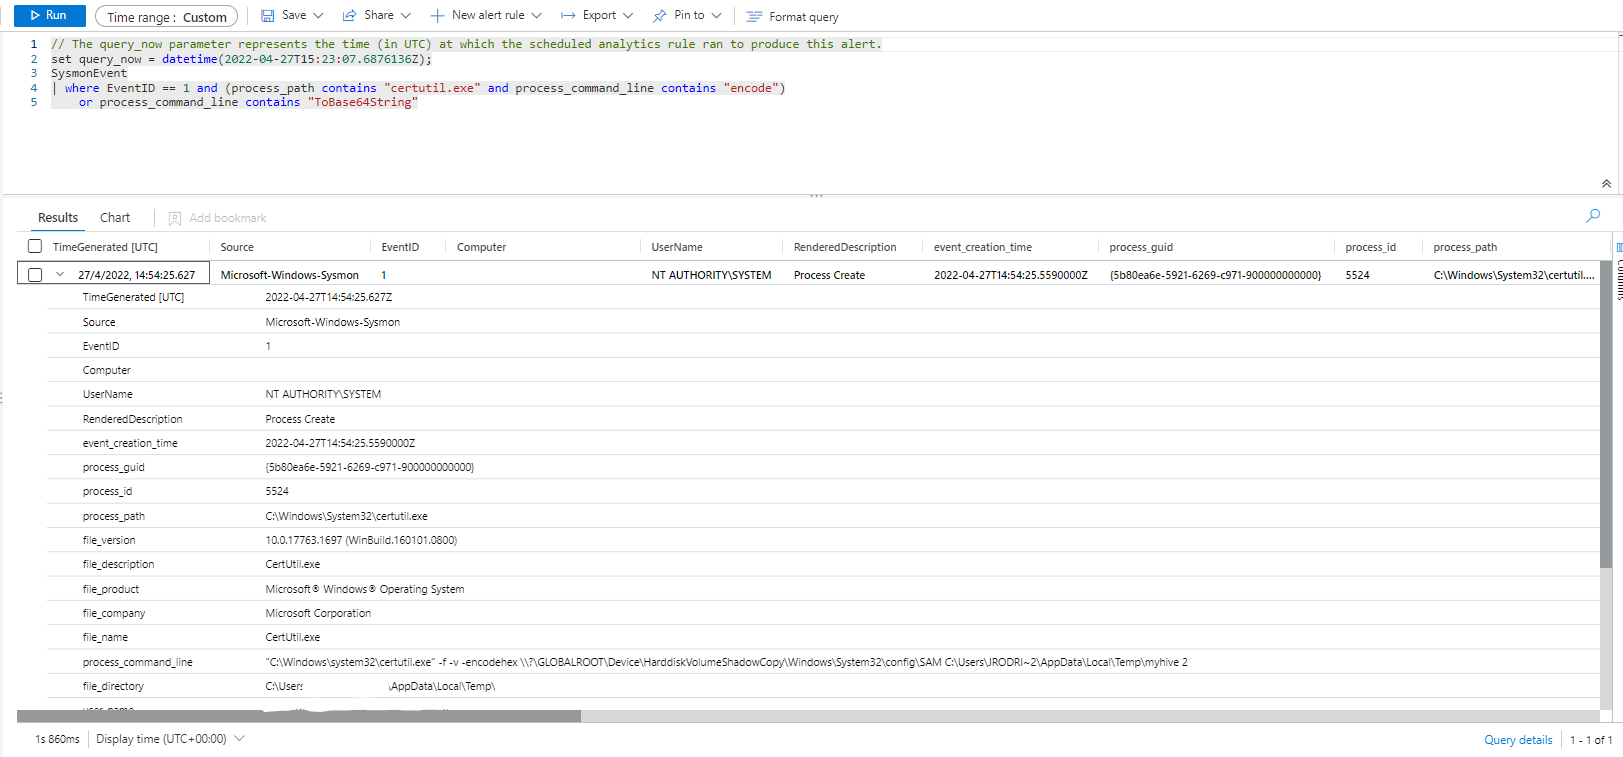Click the Format query icon

(754, 17)
